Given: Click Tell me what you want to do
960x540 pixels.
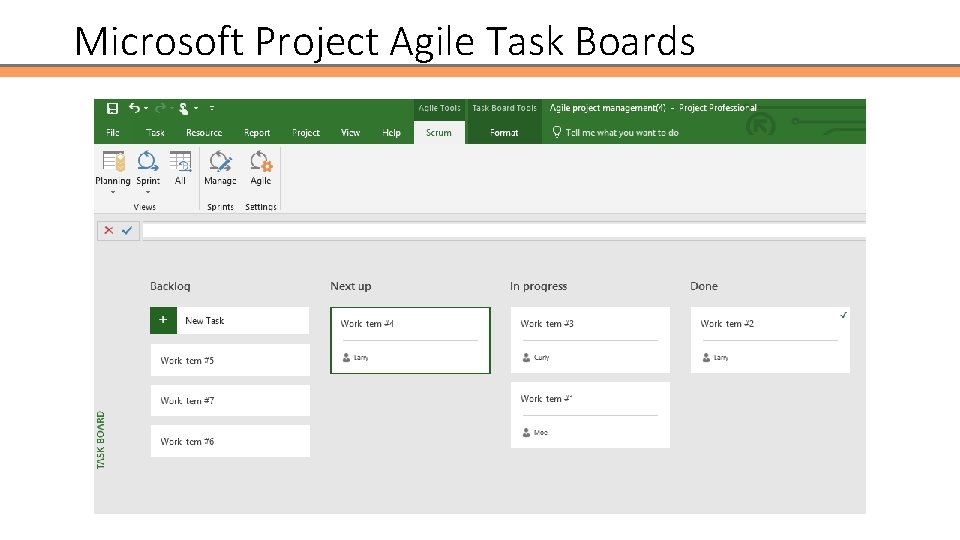Looking at the screenshot, I should click(x=621, y=133).
